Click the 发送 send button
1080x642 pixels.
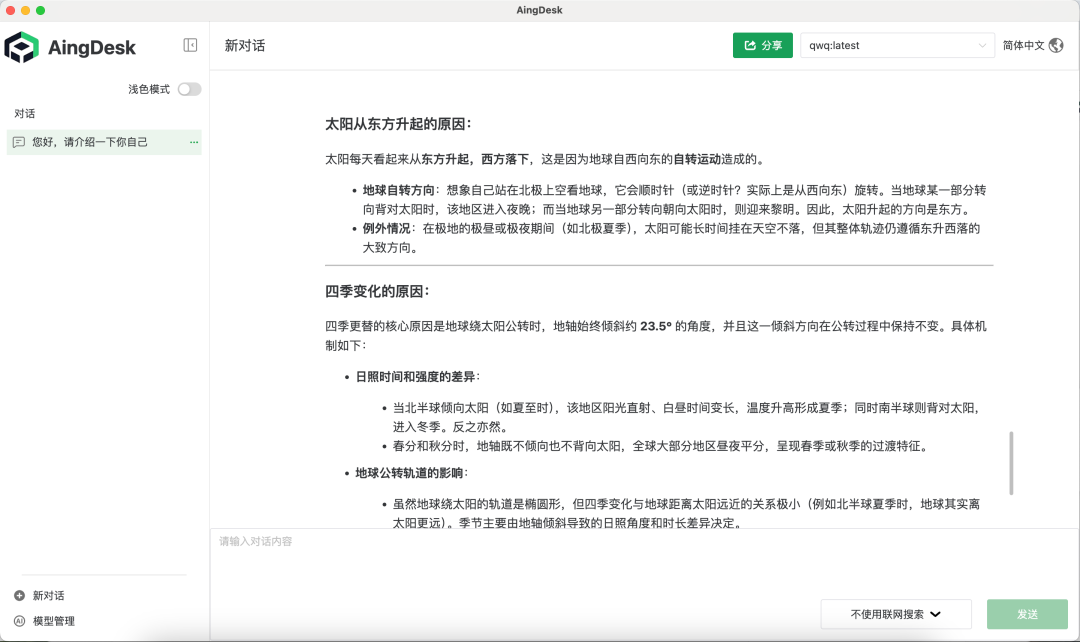1027,614
